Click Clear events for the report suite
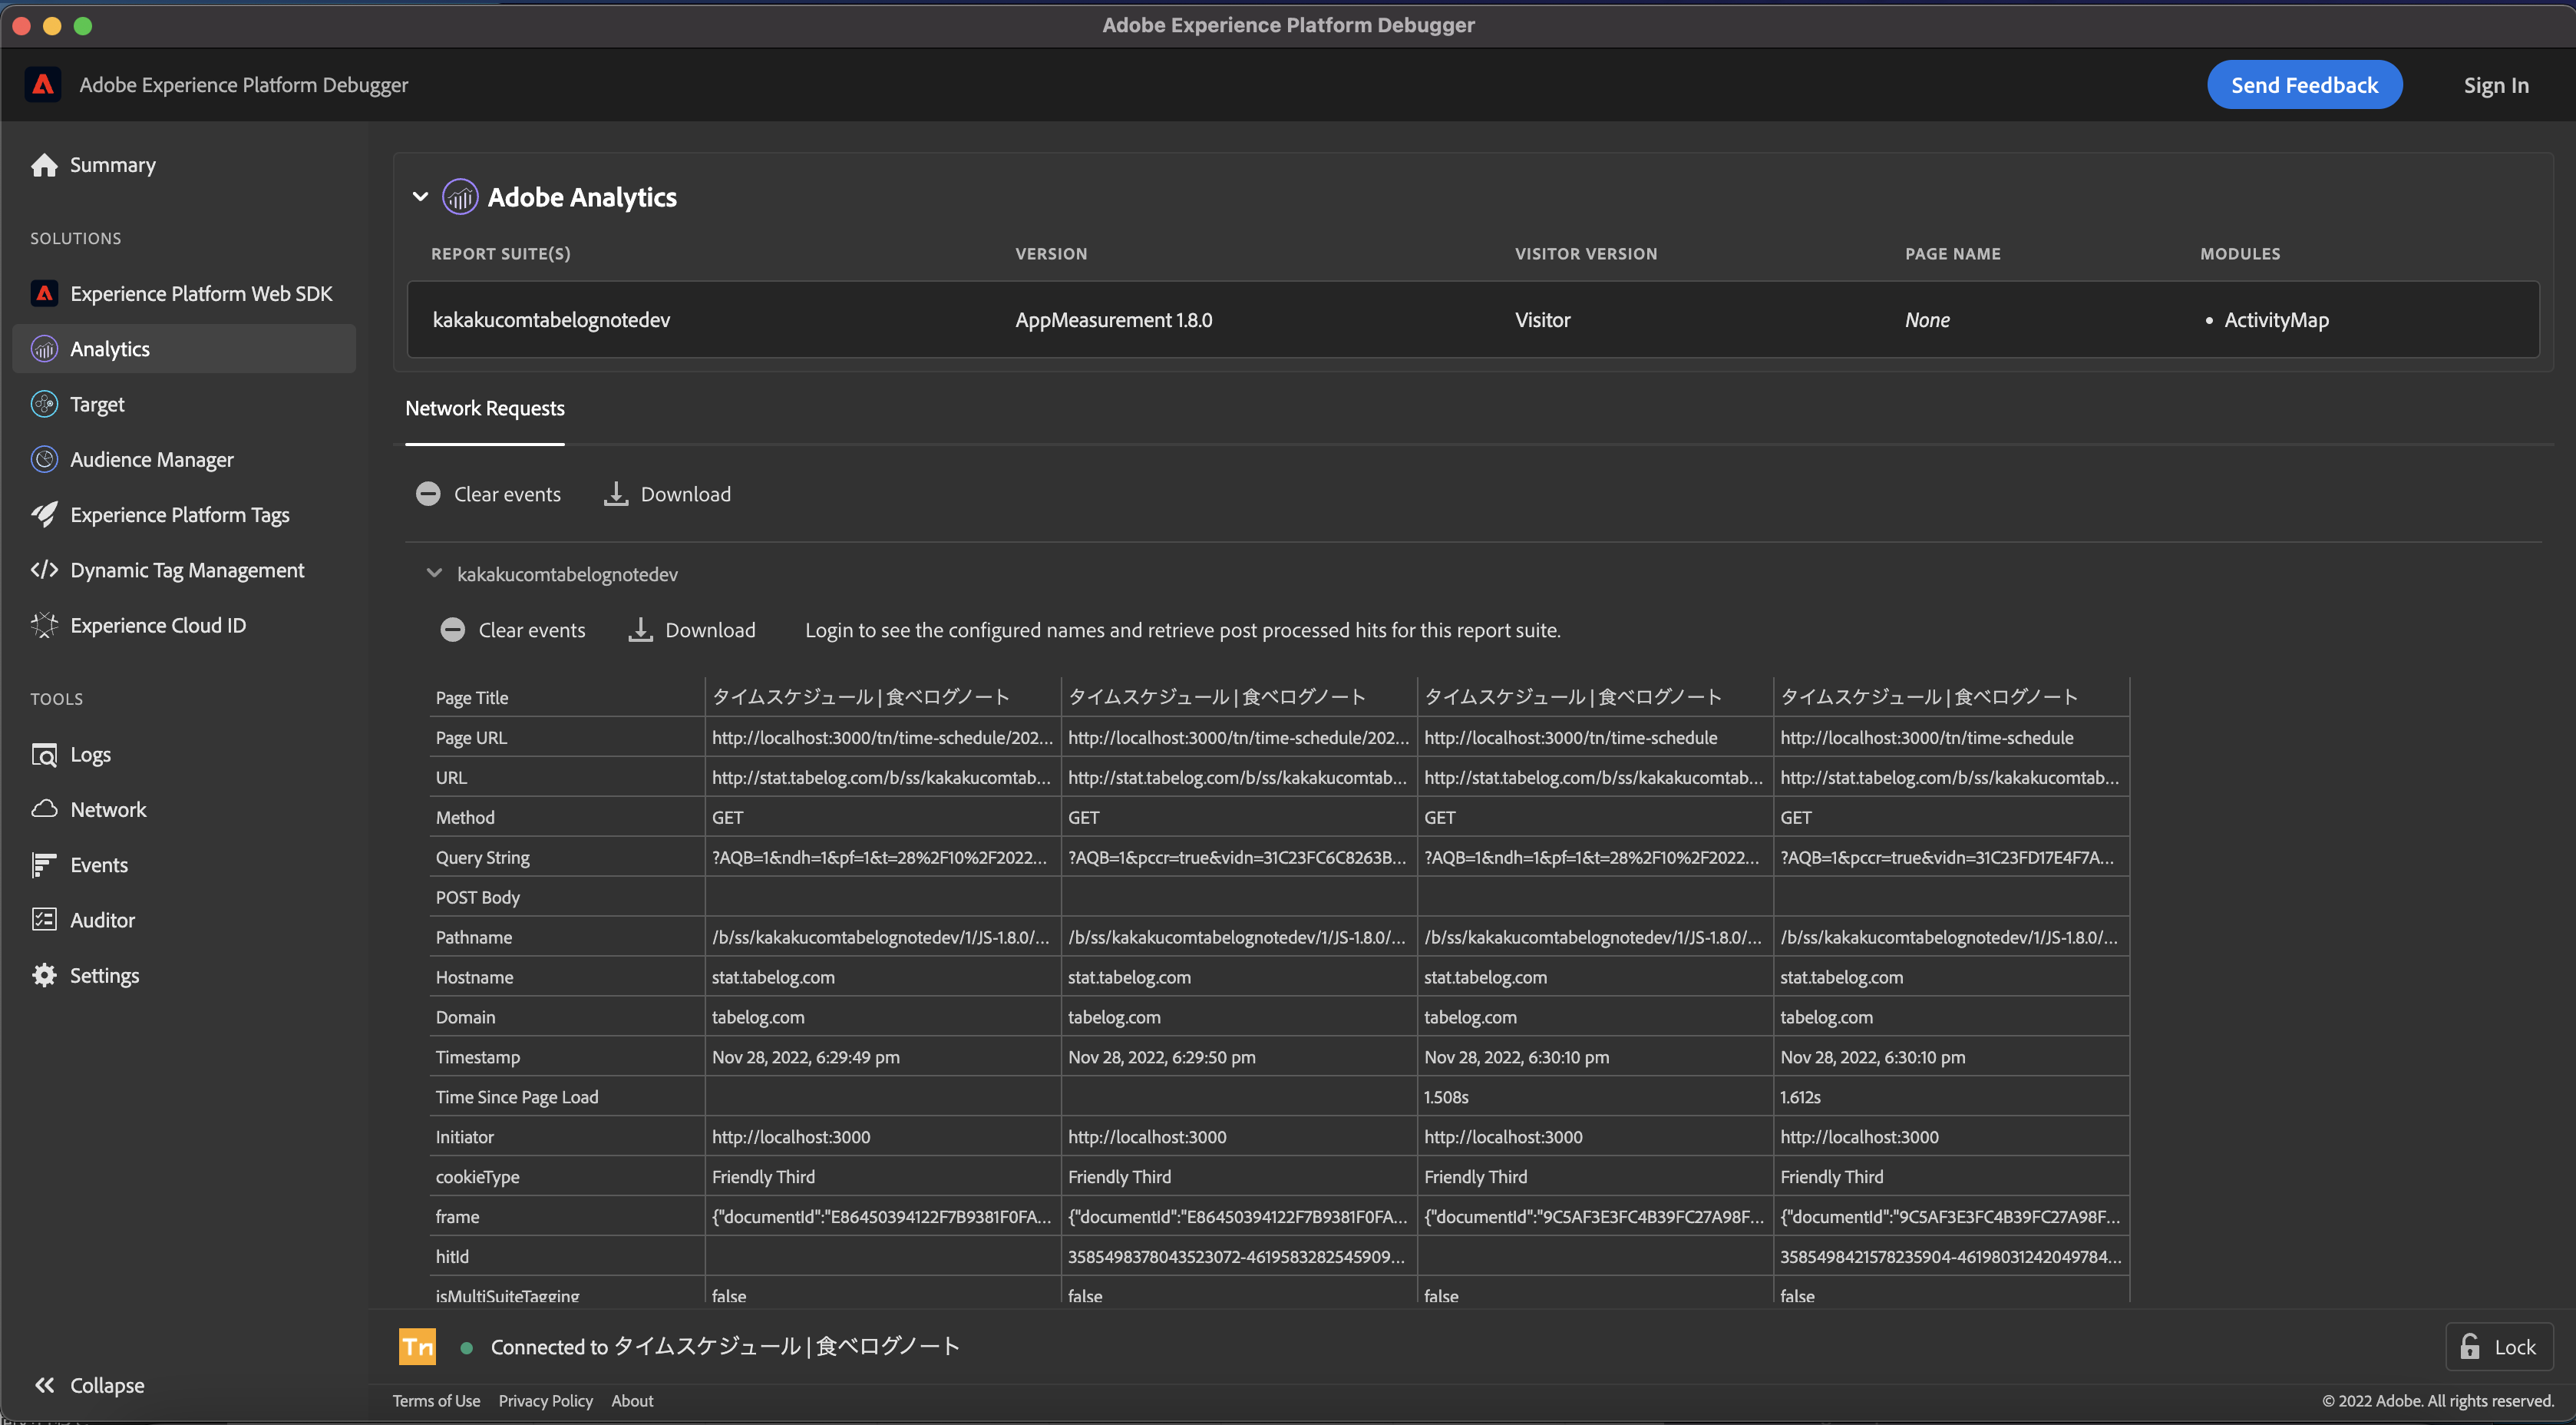The width and height of the screenshot is (2576, 1425). 512,629
